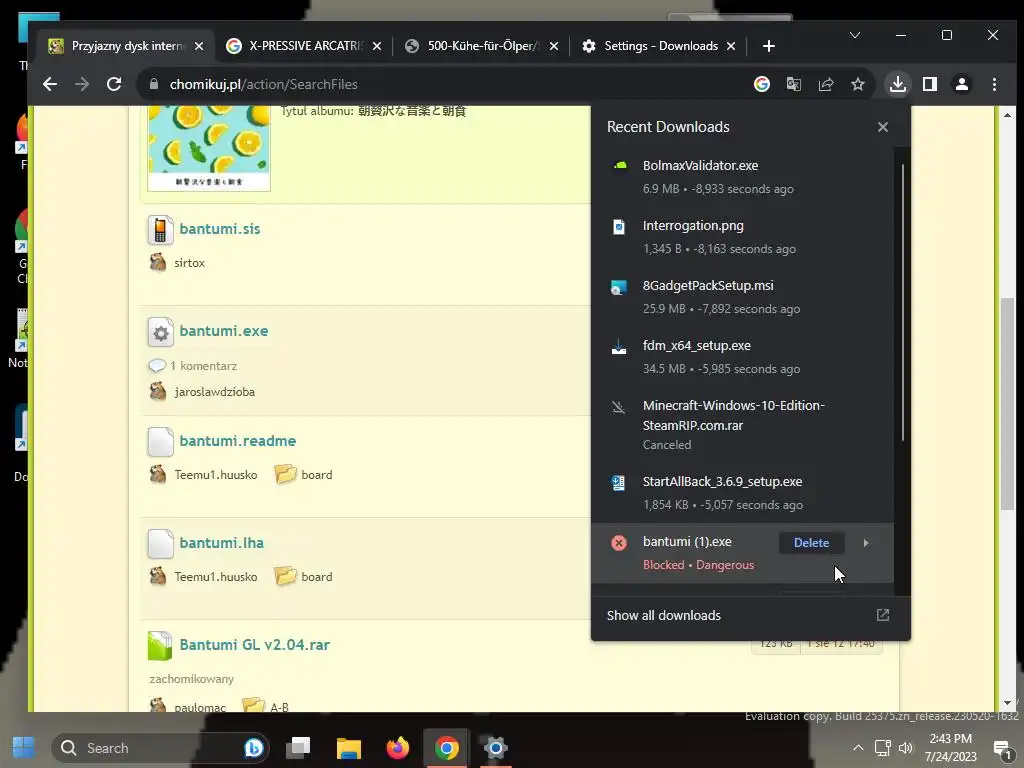Open the 8GadgetPackSetup.msi download
This screenshot has height=768, width=1024.
(x=743, y=296)
